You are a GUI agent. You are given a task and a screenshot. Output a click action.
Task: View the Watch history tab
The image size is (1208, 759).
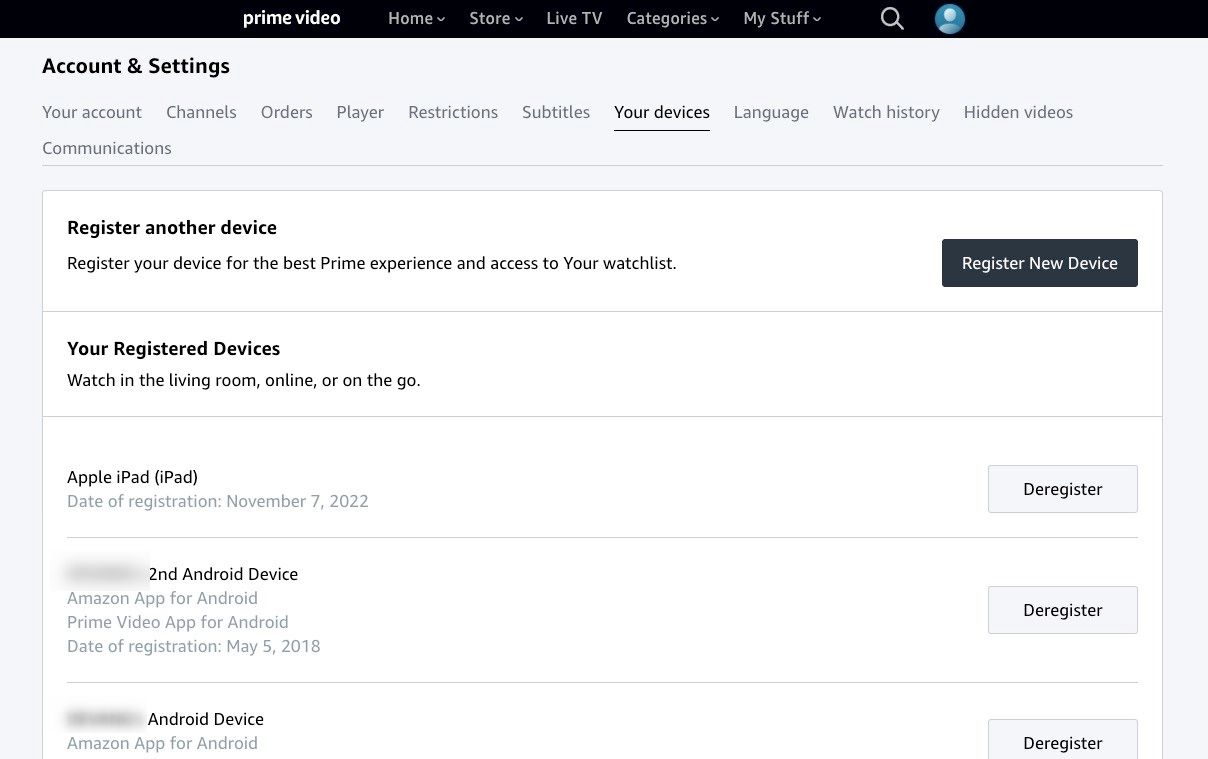coord(886,112)
